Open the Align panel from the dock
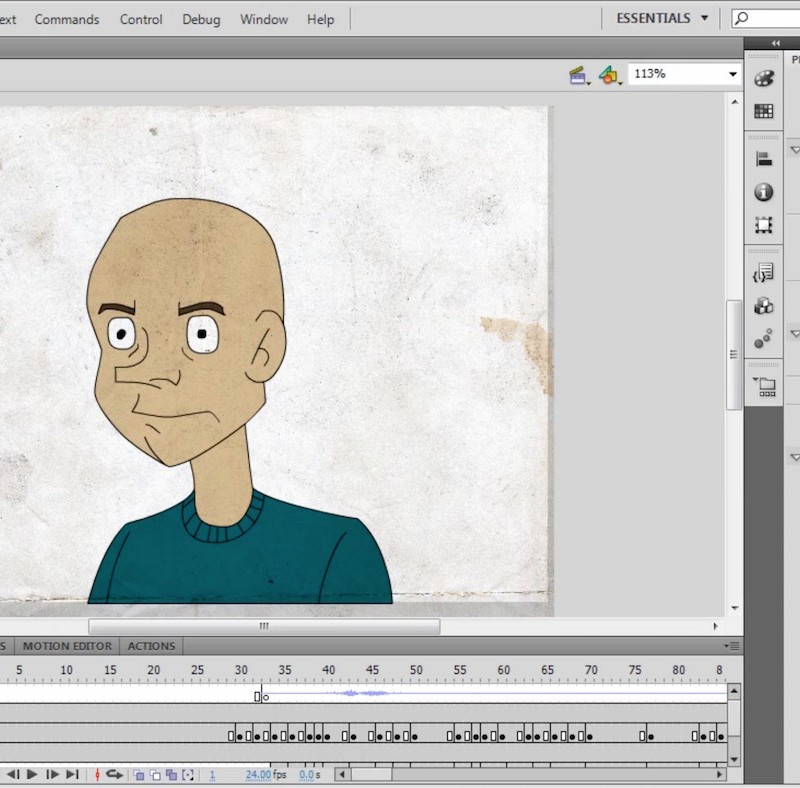 pyautogui.click(x=763, y=156)
